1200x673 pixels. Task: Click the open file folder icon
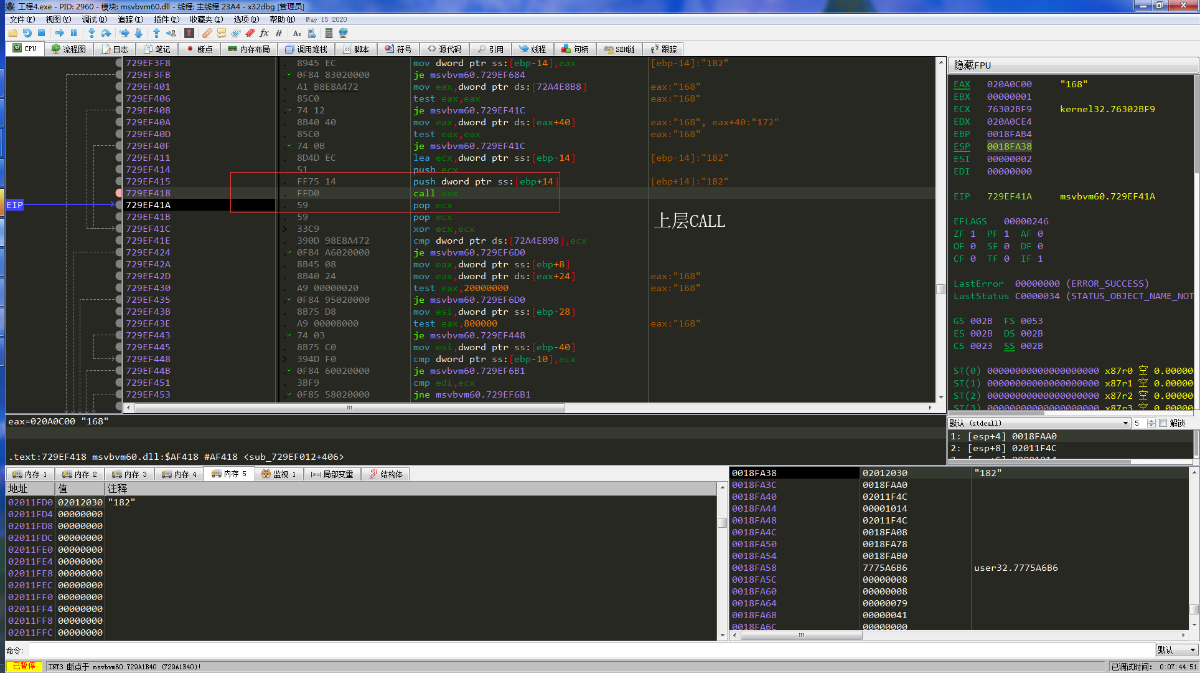point(13,33)
